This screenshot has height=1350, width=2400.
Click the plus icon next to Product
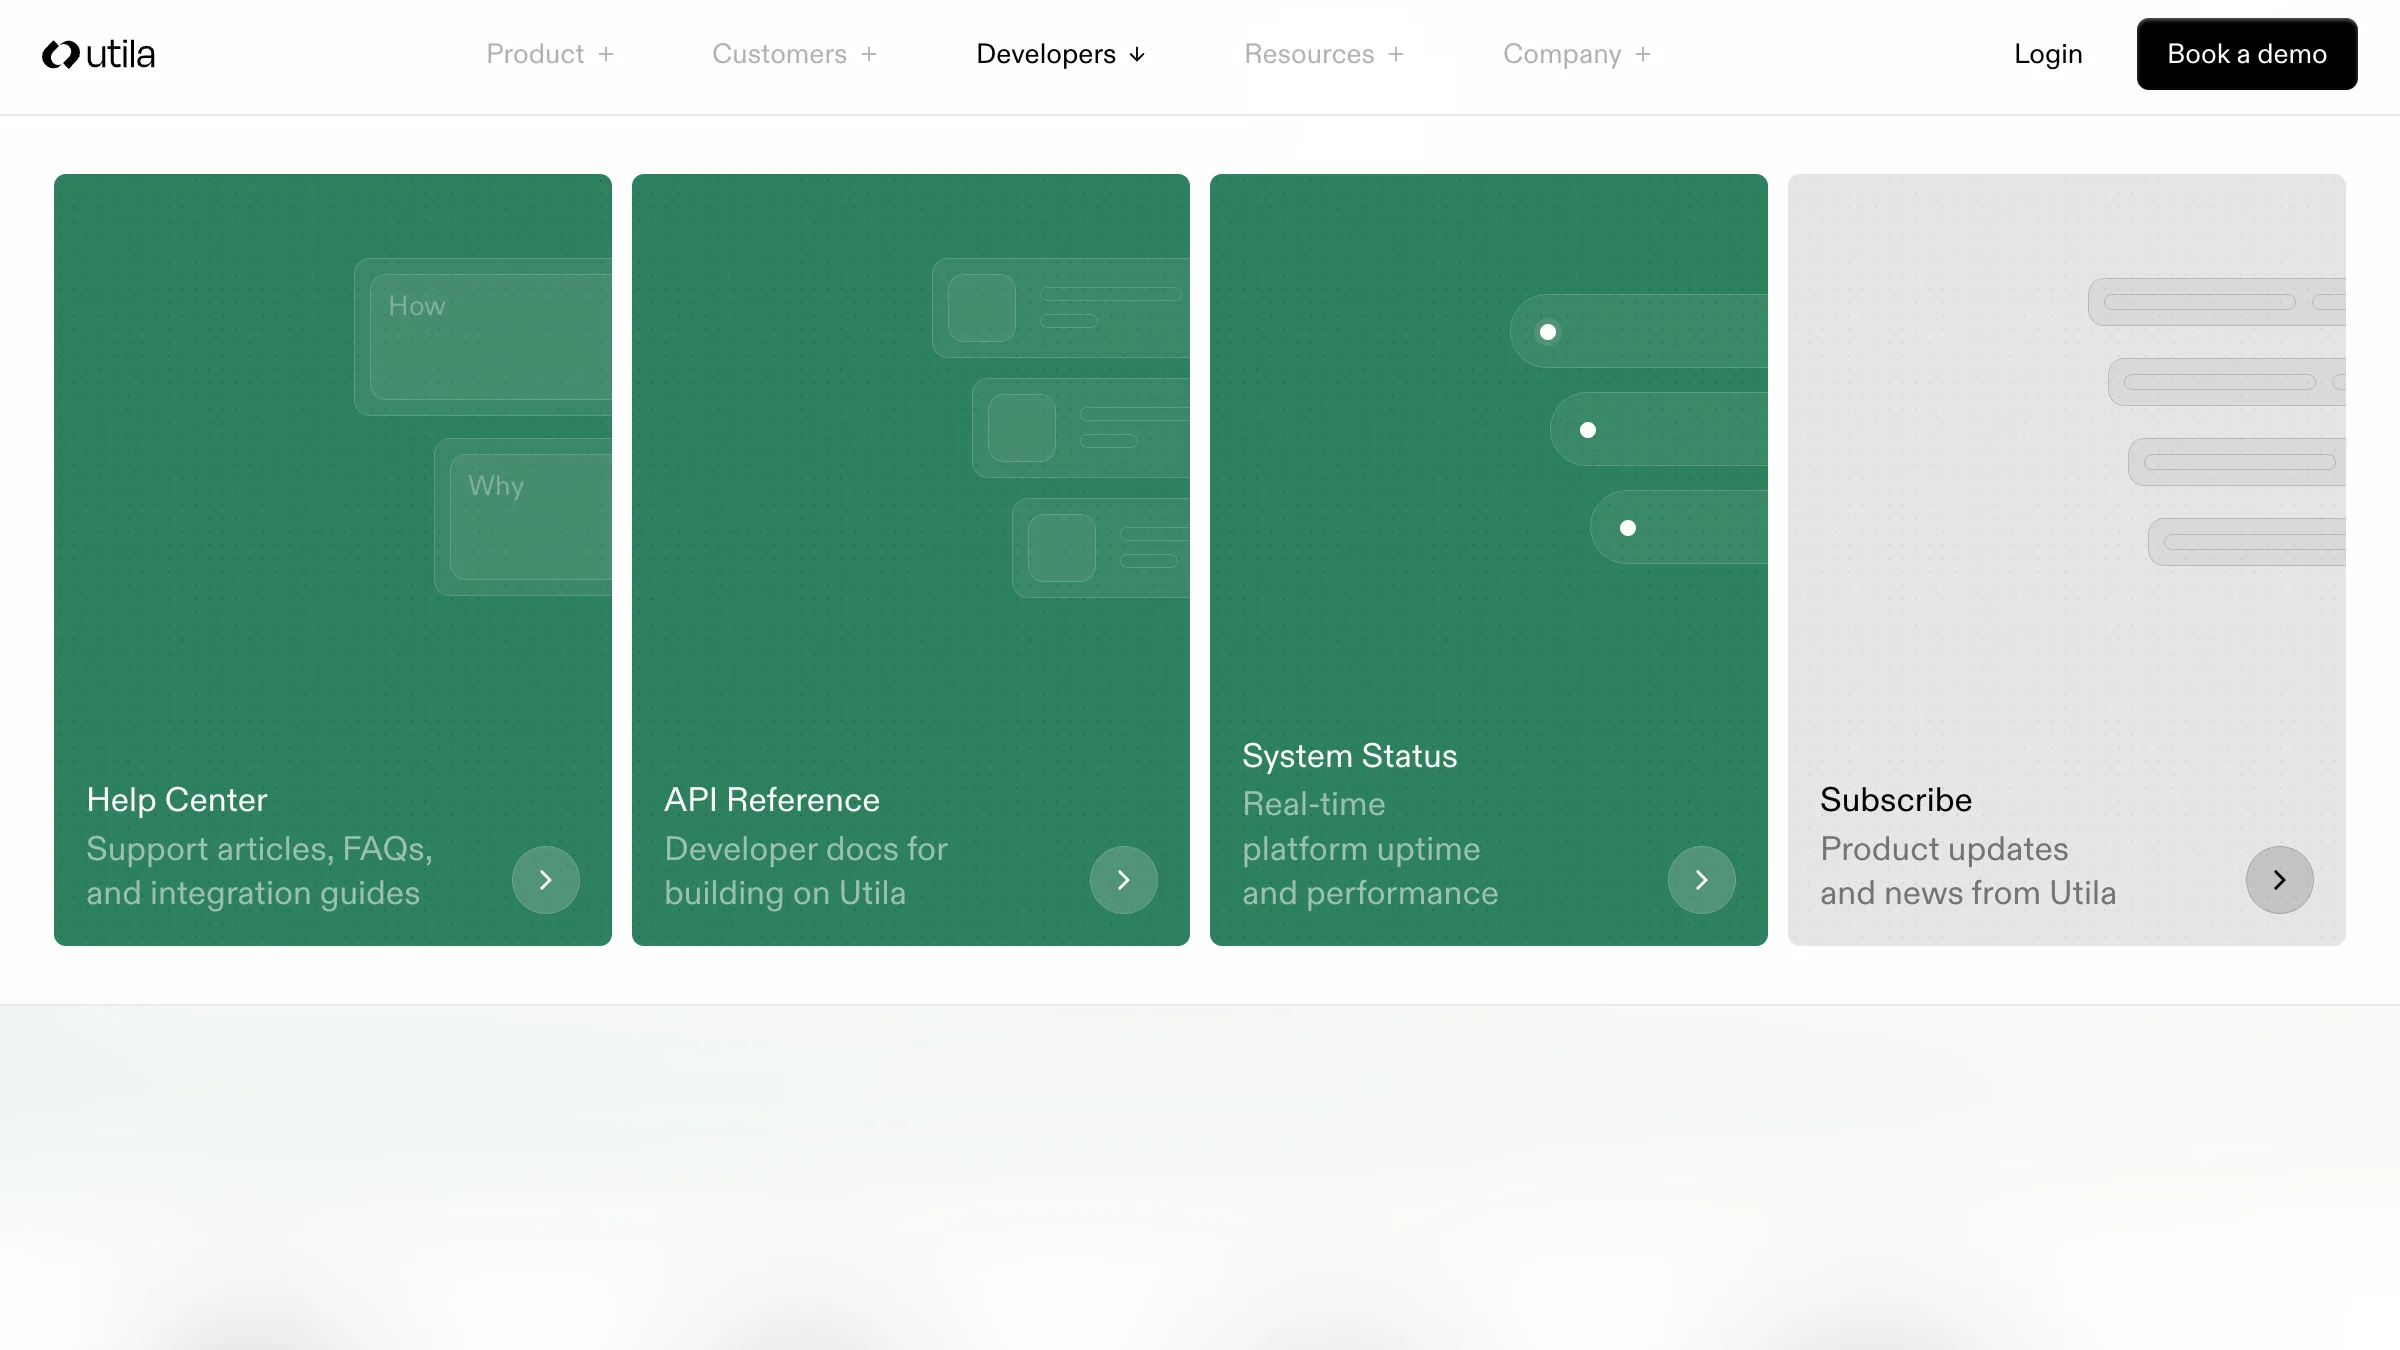click(x=606, y=54)
